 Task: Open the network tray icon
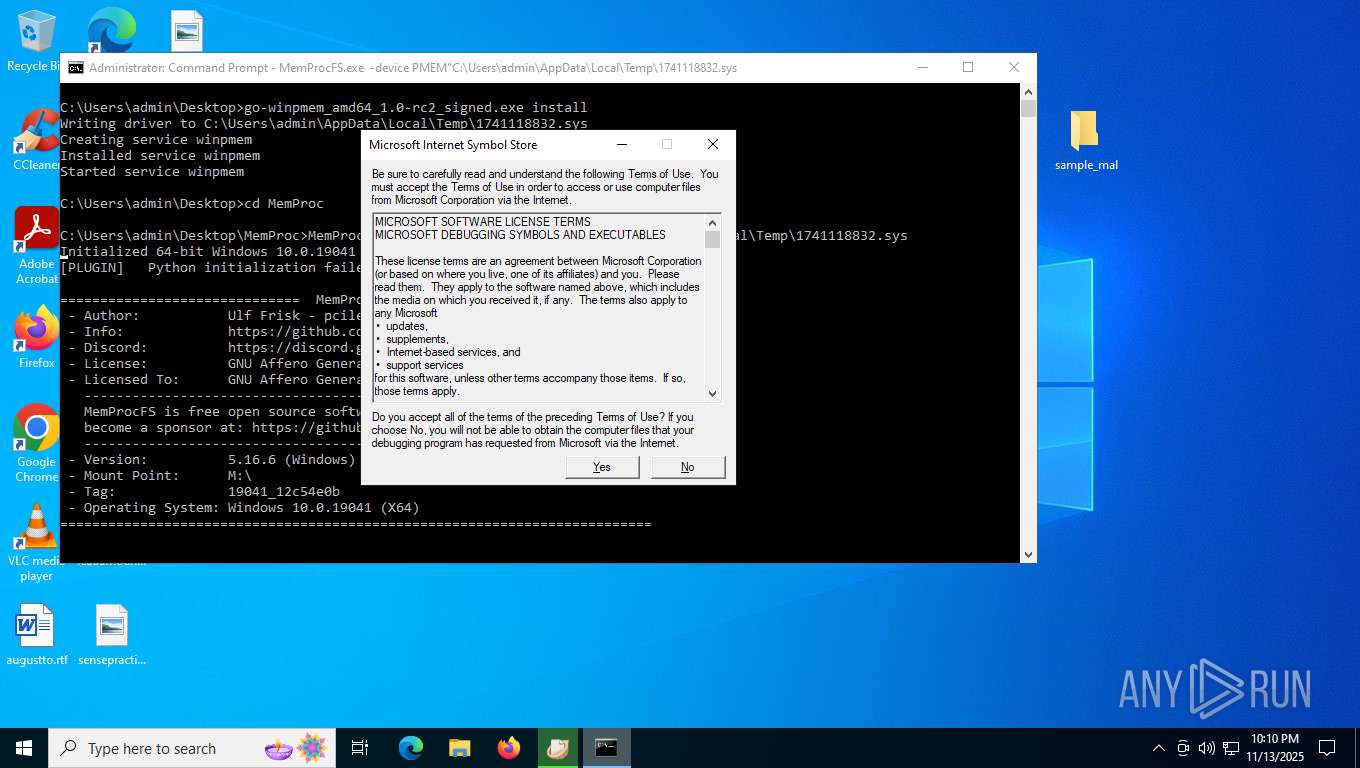coord(1230,748)
